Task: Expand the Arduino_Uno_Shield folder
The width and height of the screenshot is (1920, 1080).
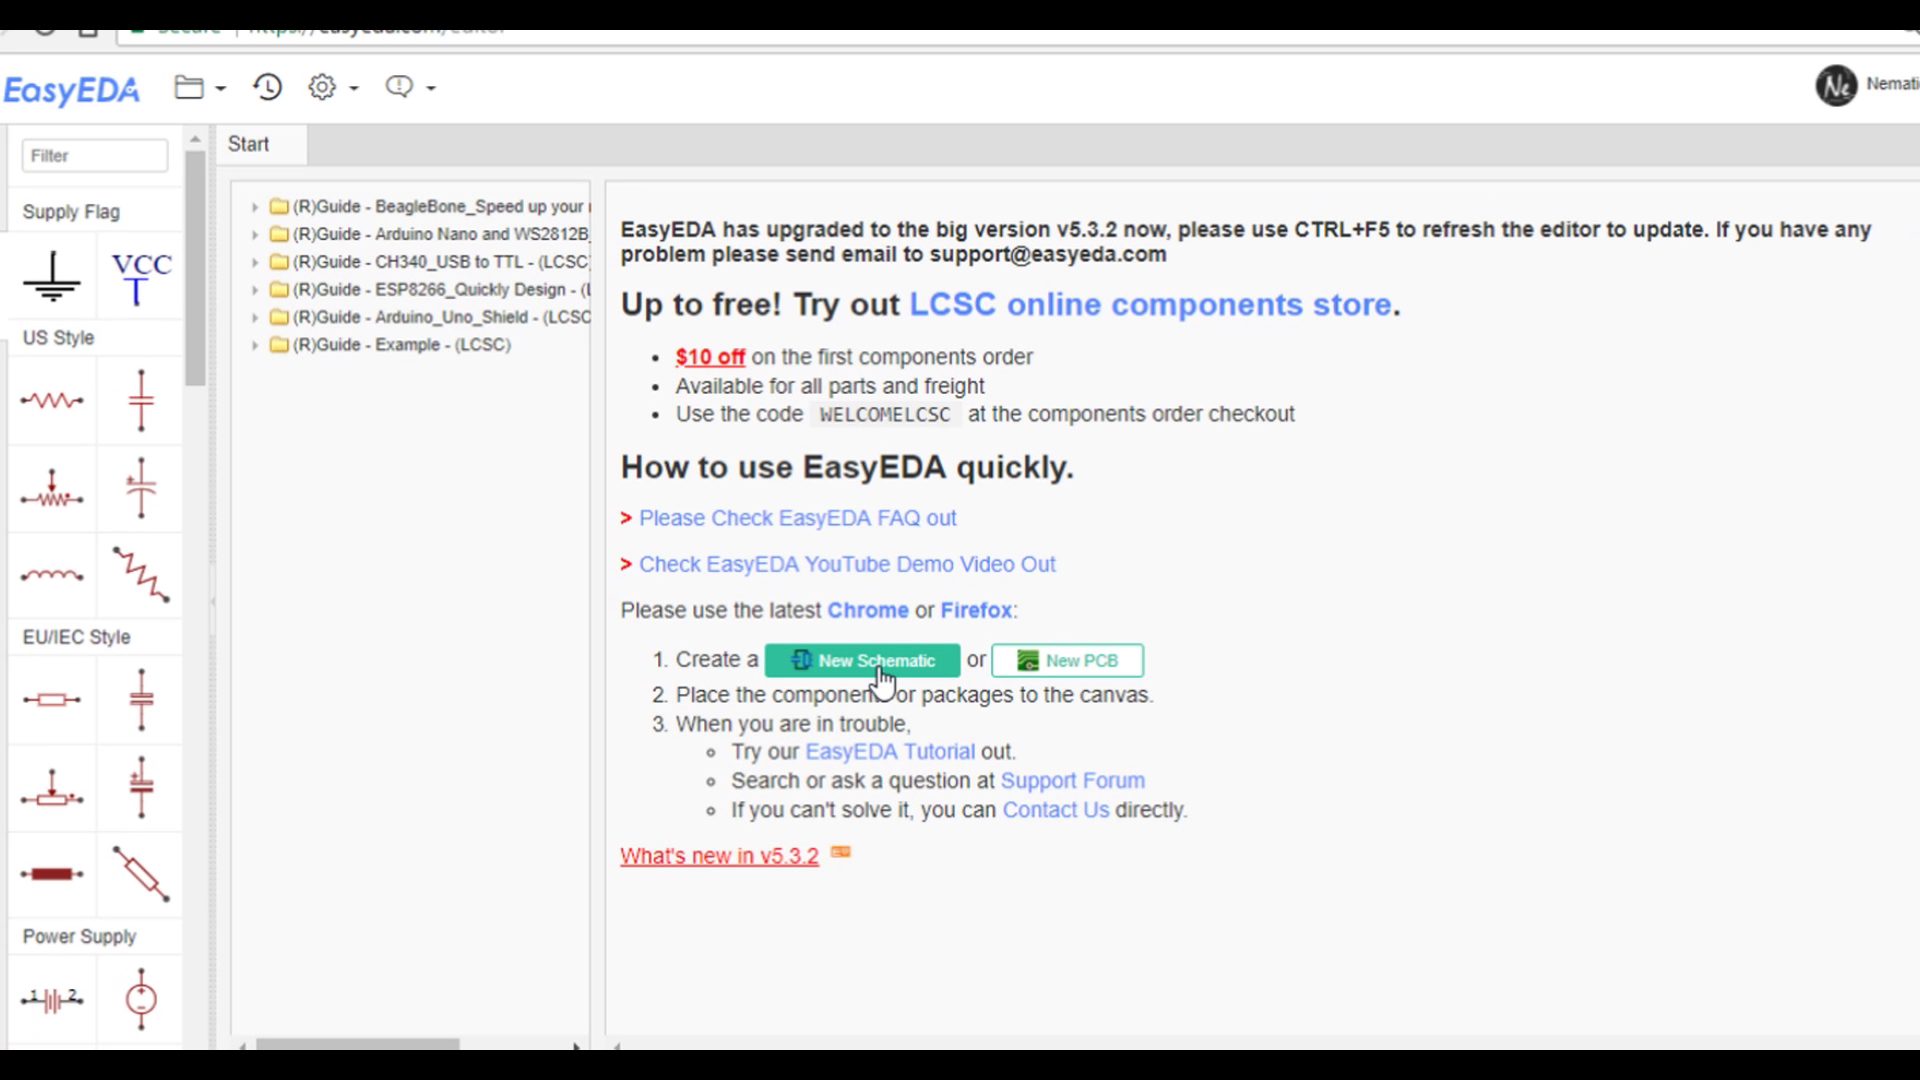Action: [255, 317]
